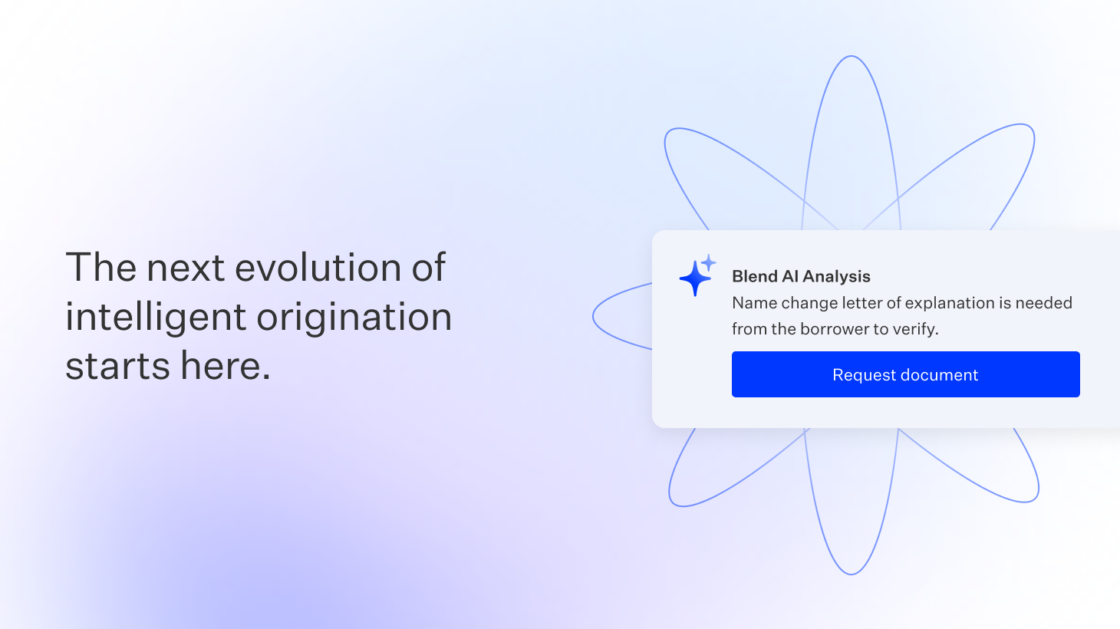Click the large blue sparkle AI icon

[x=694, y=279]
